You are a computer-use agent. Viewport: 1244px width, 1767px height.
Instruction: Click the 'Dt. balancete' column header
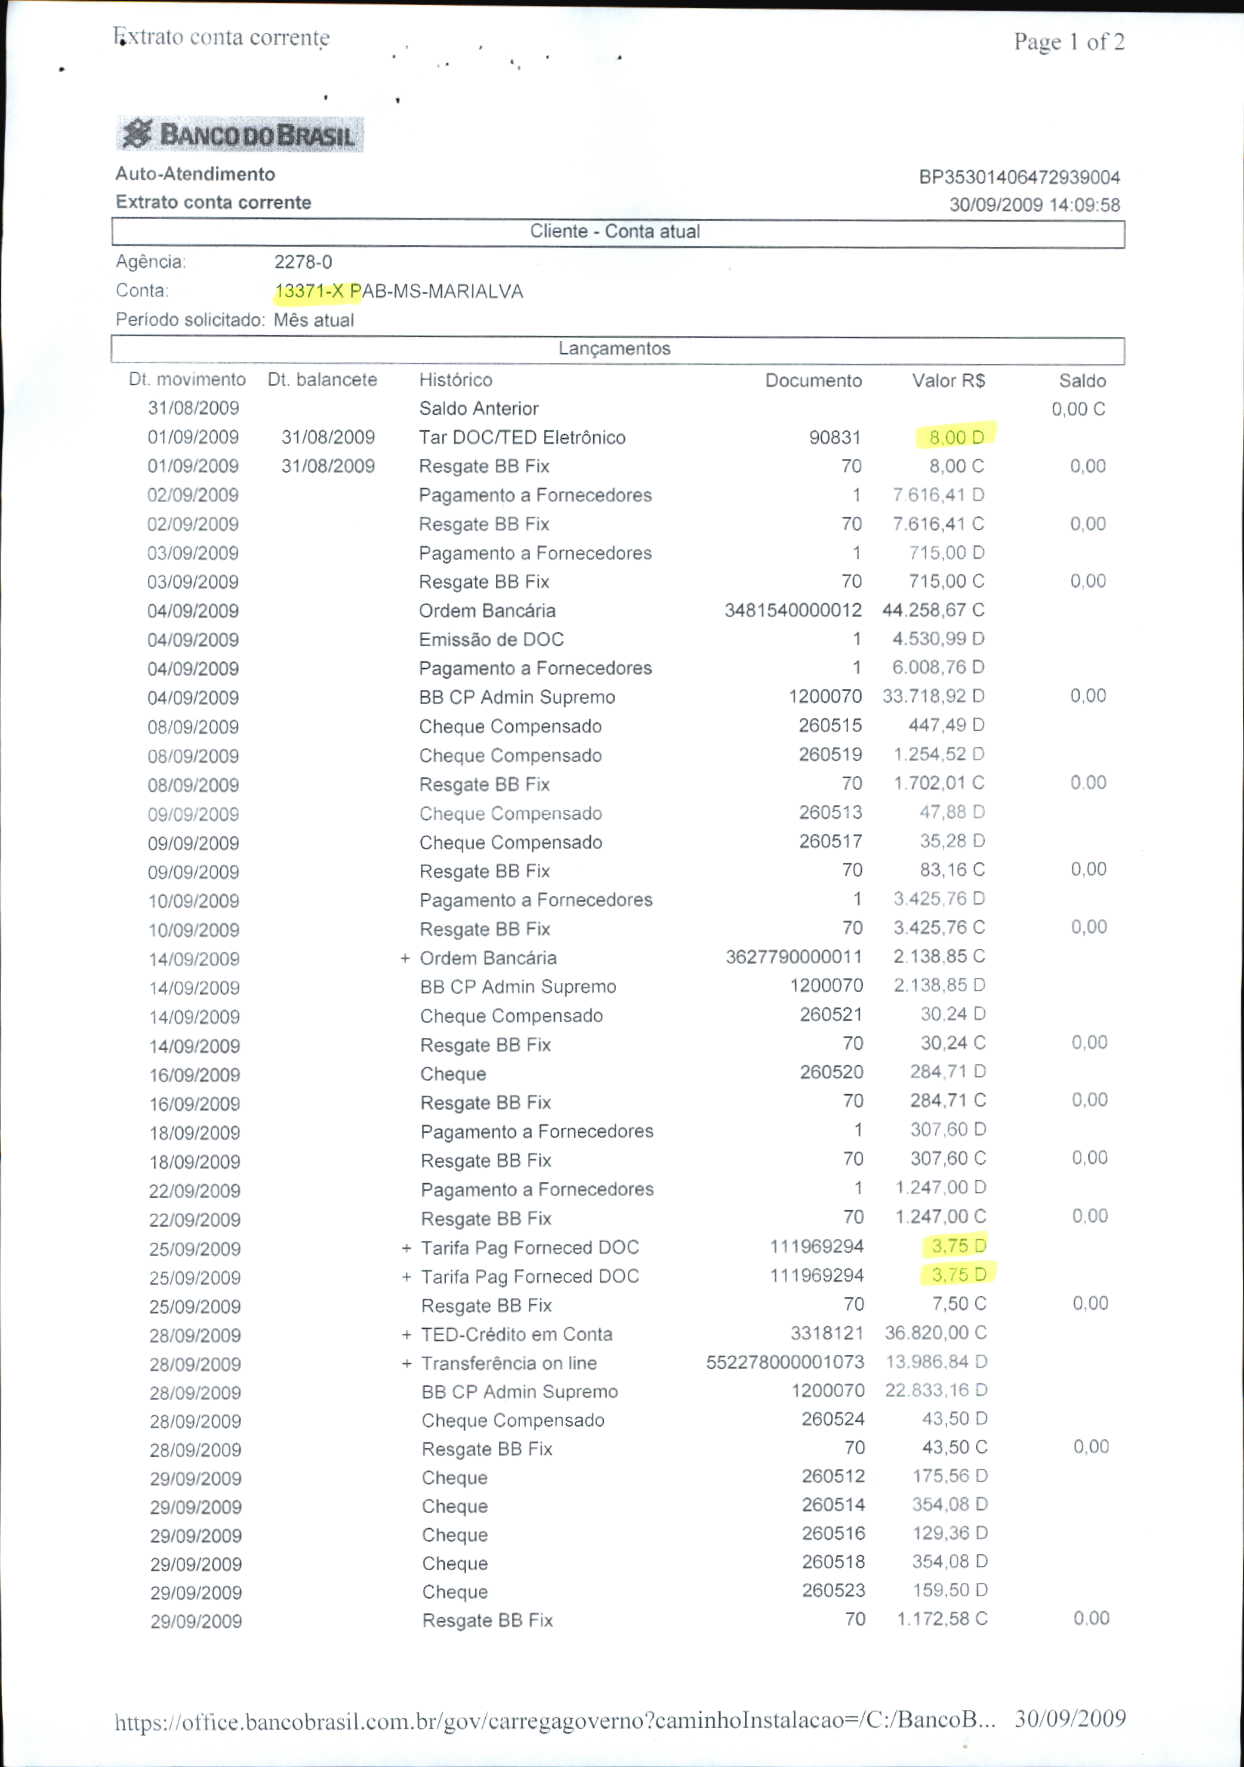[x=322, y=380]
